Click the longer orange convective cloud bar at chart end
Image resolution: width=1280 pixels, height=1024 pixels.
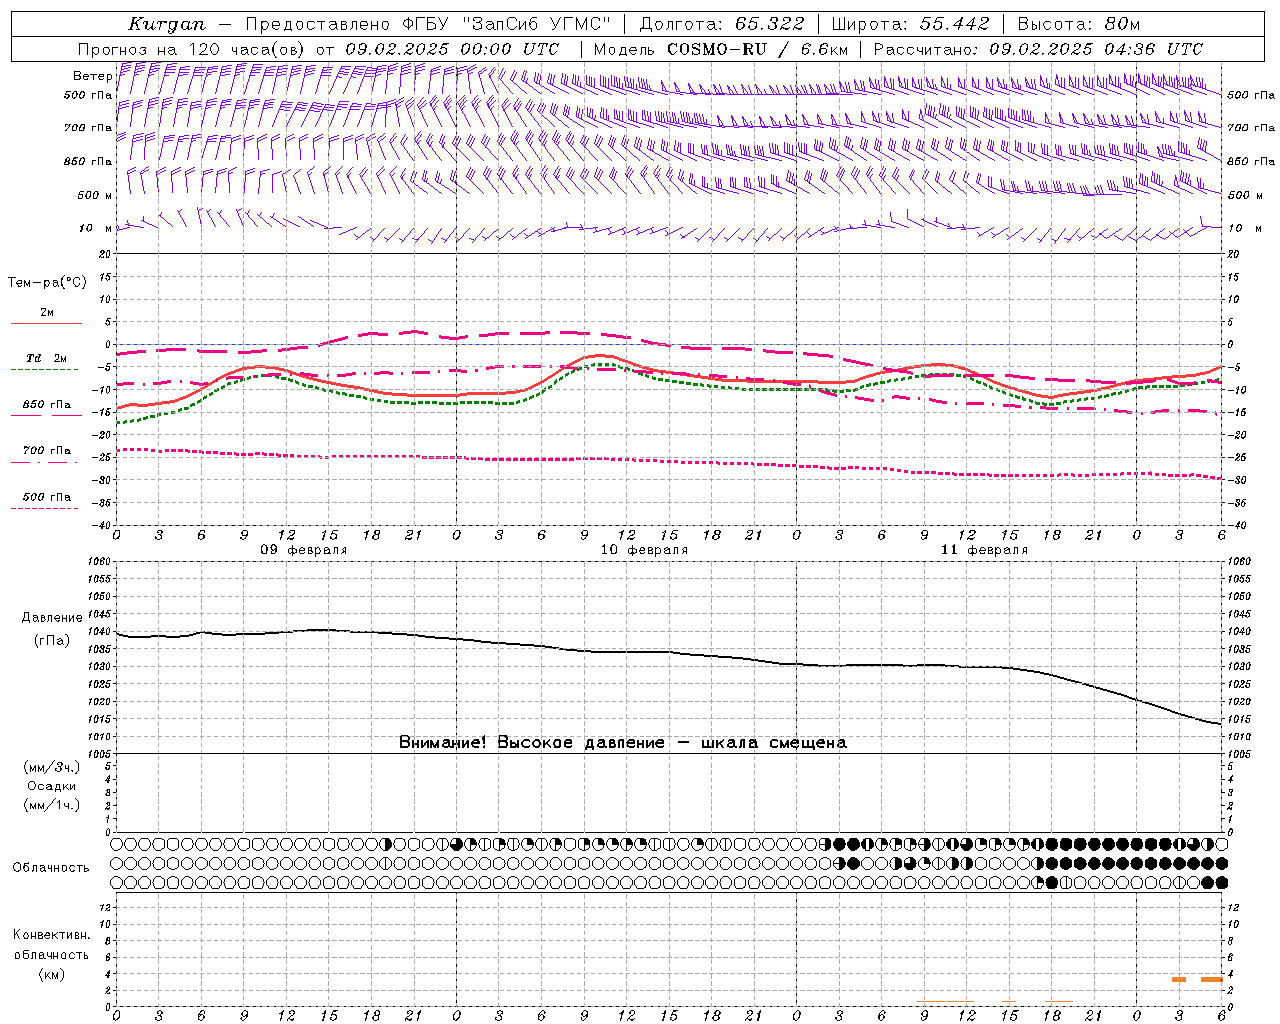(x=1212, y=979)
